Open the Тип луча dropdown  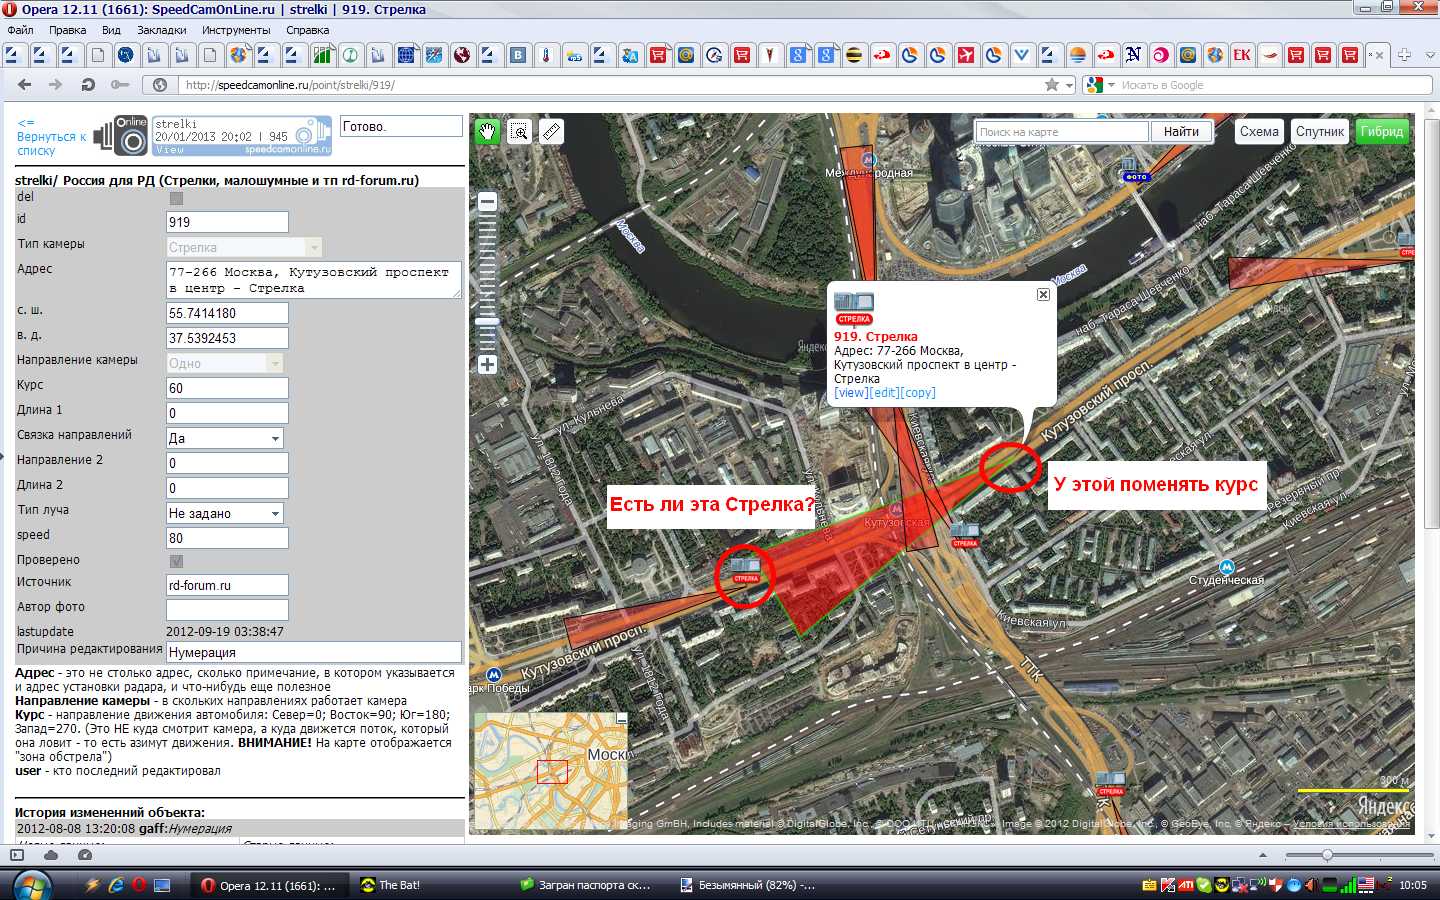[x=225, y=513]
